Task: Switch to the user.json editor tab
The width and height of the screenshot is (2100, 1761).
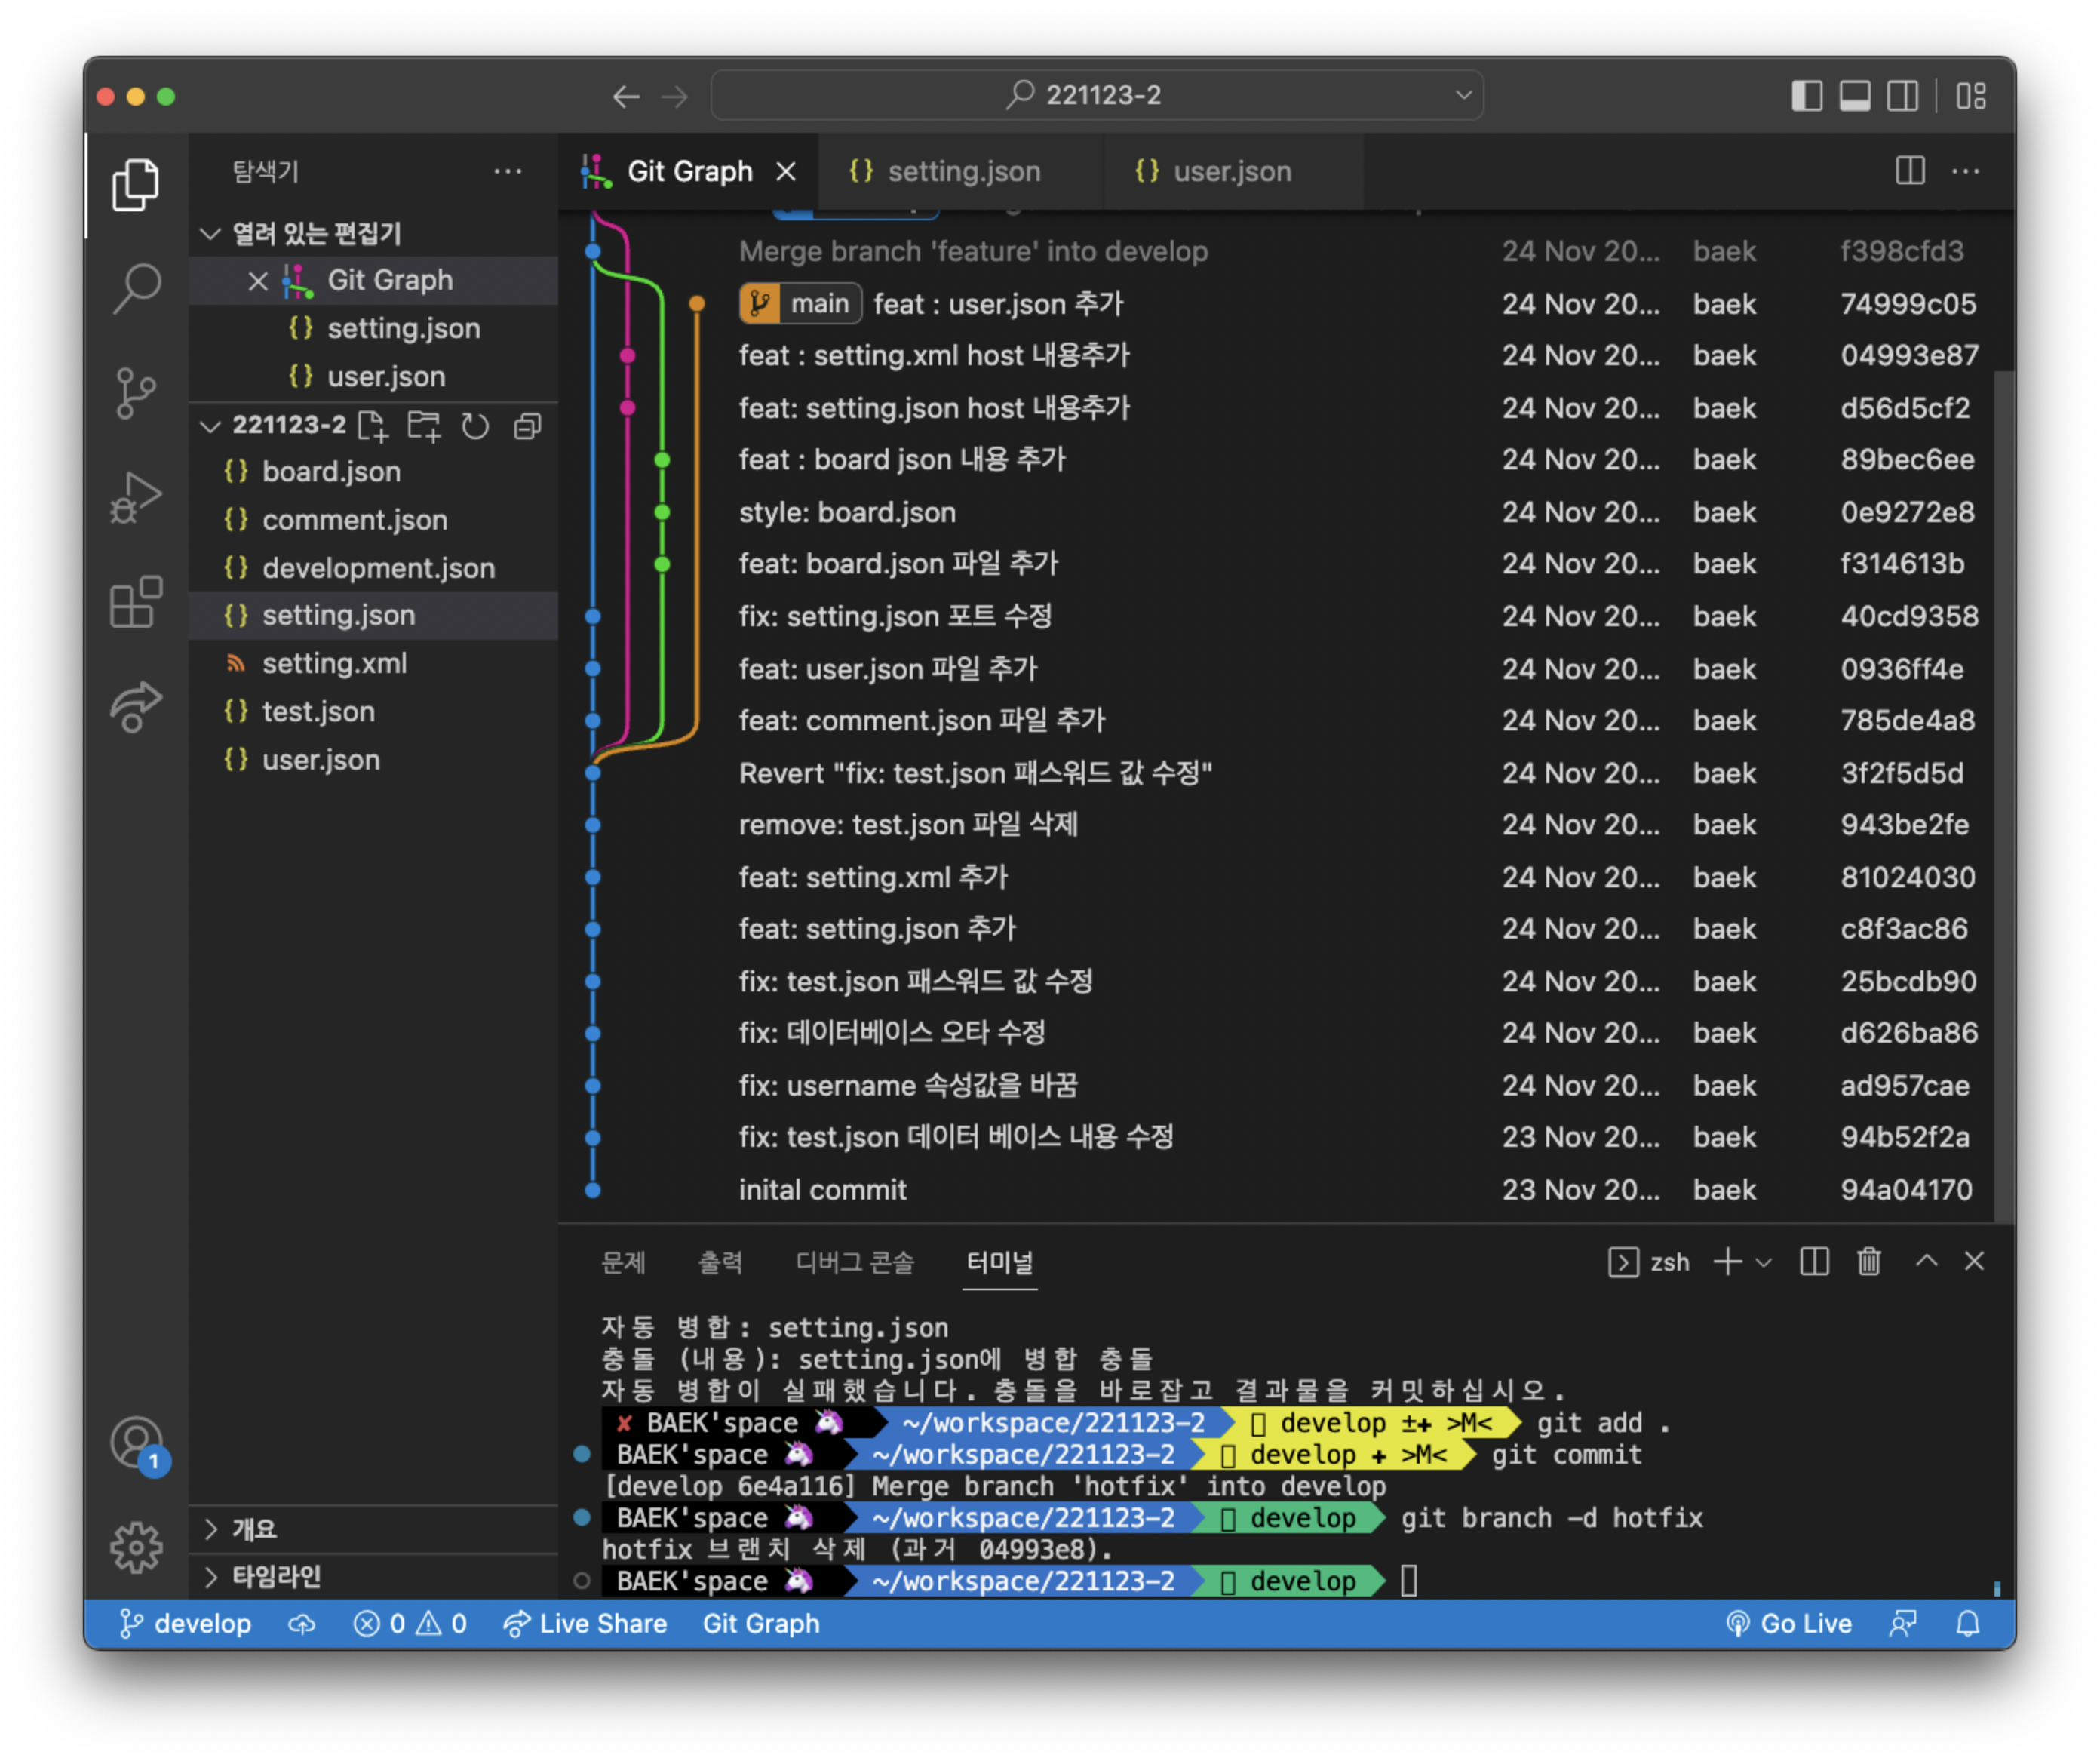Action: [1231, 171]
